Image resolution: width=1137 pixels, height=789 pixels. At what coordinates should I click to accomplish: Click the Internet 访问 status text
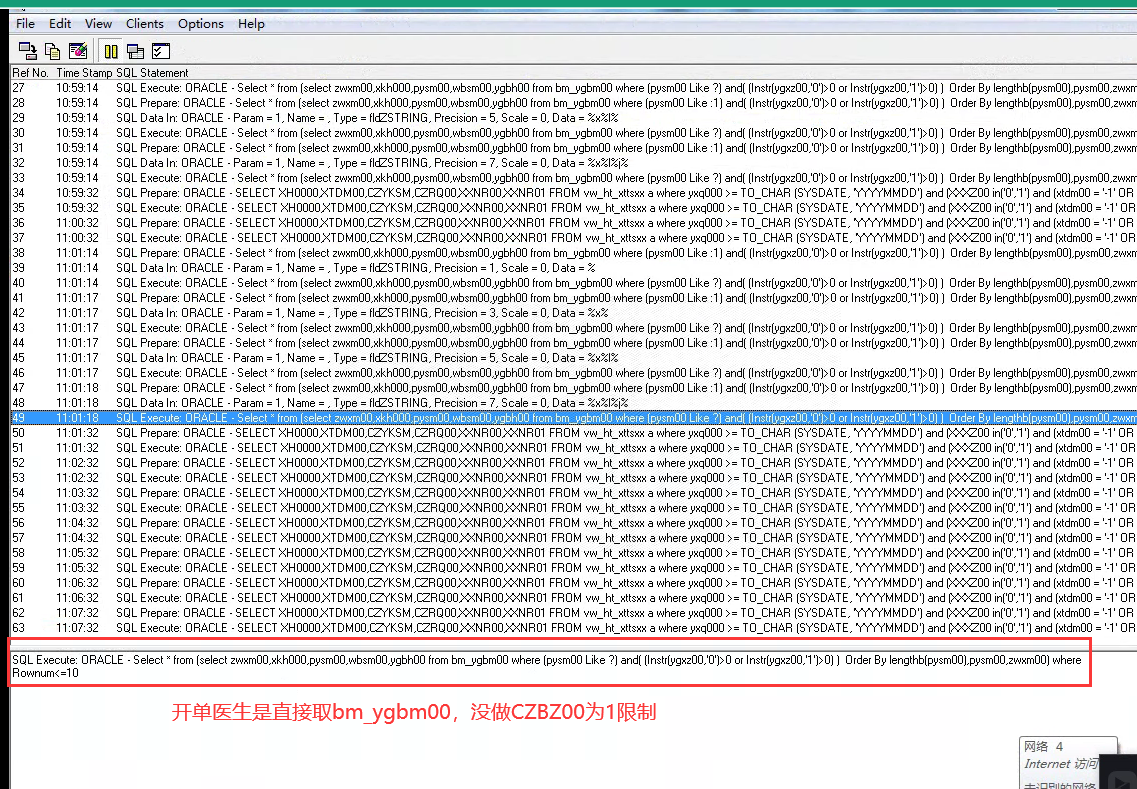[1061, 764]
